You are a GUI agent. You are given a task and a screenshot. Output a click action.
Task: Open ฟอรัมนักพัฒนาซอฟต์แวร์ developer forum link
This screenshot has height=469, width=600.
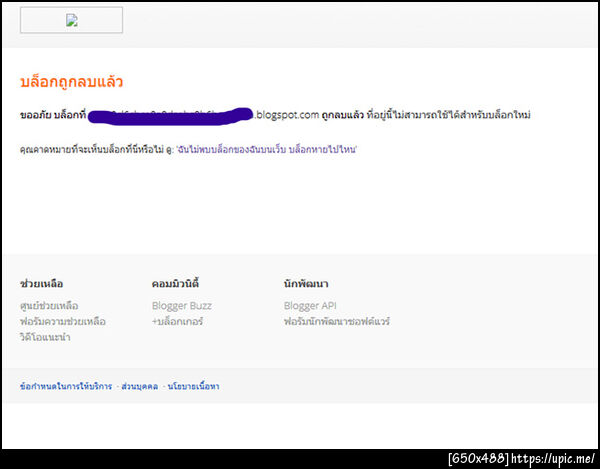[x=337, y=321]
